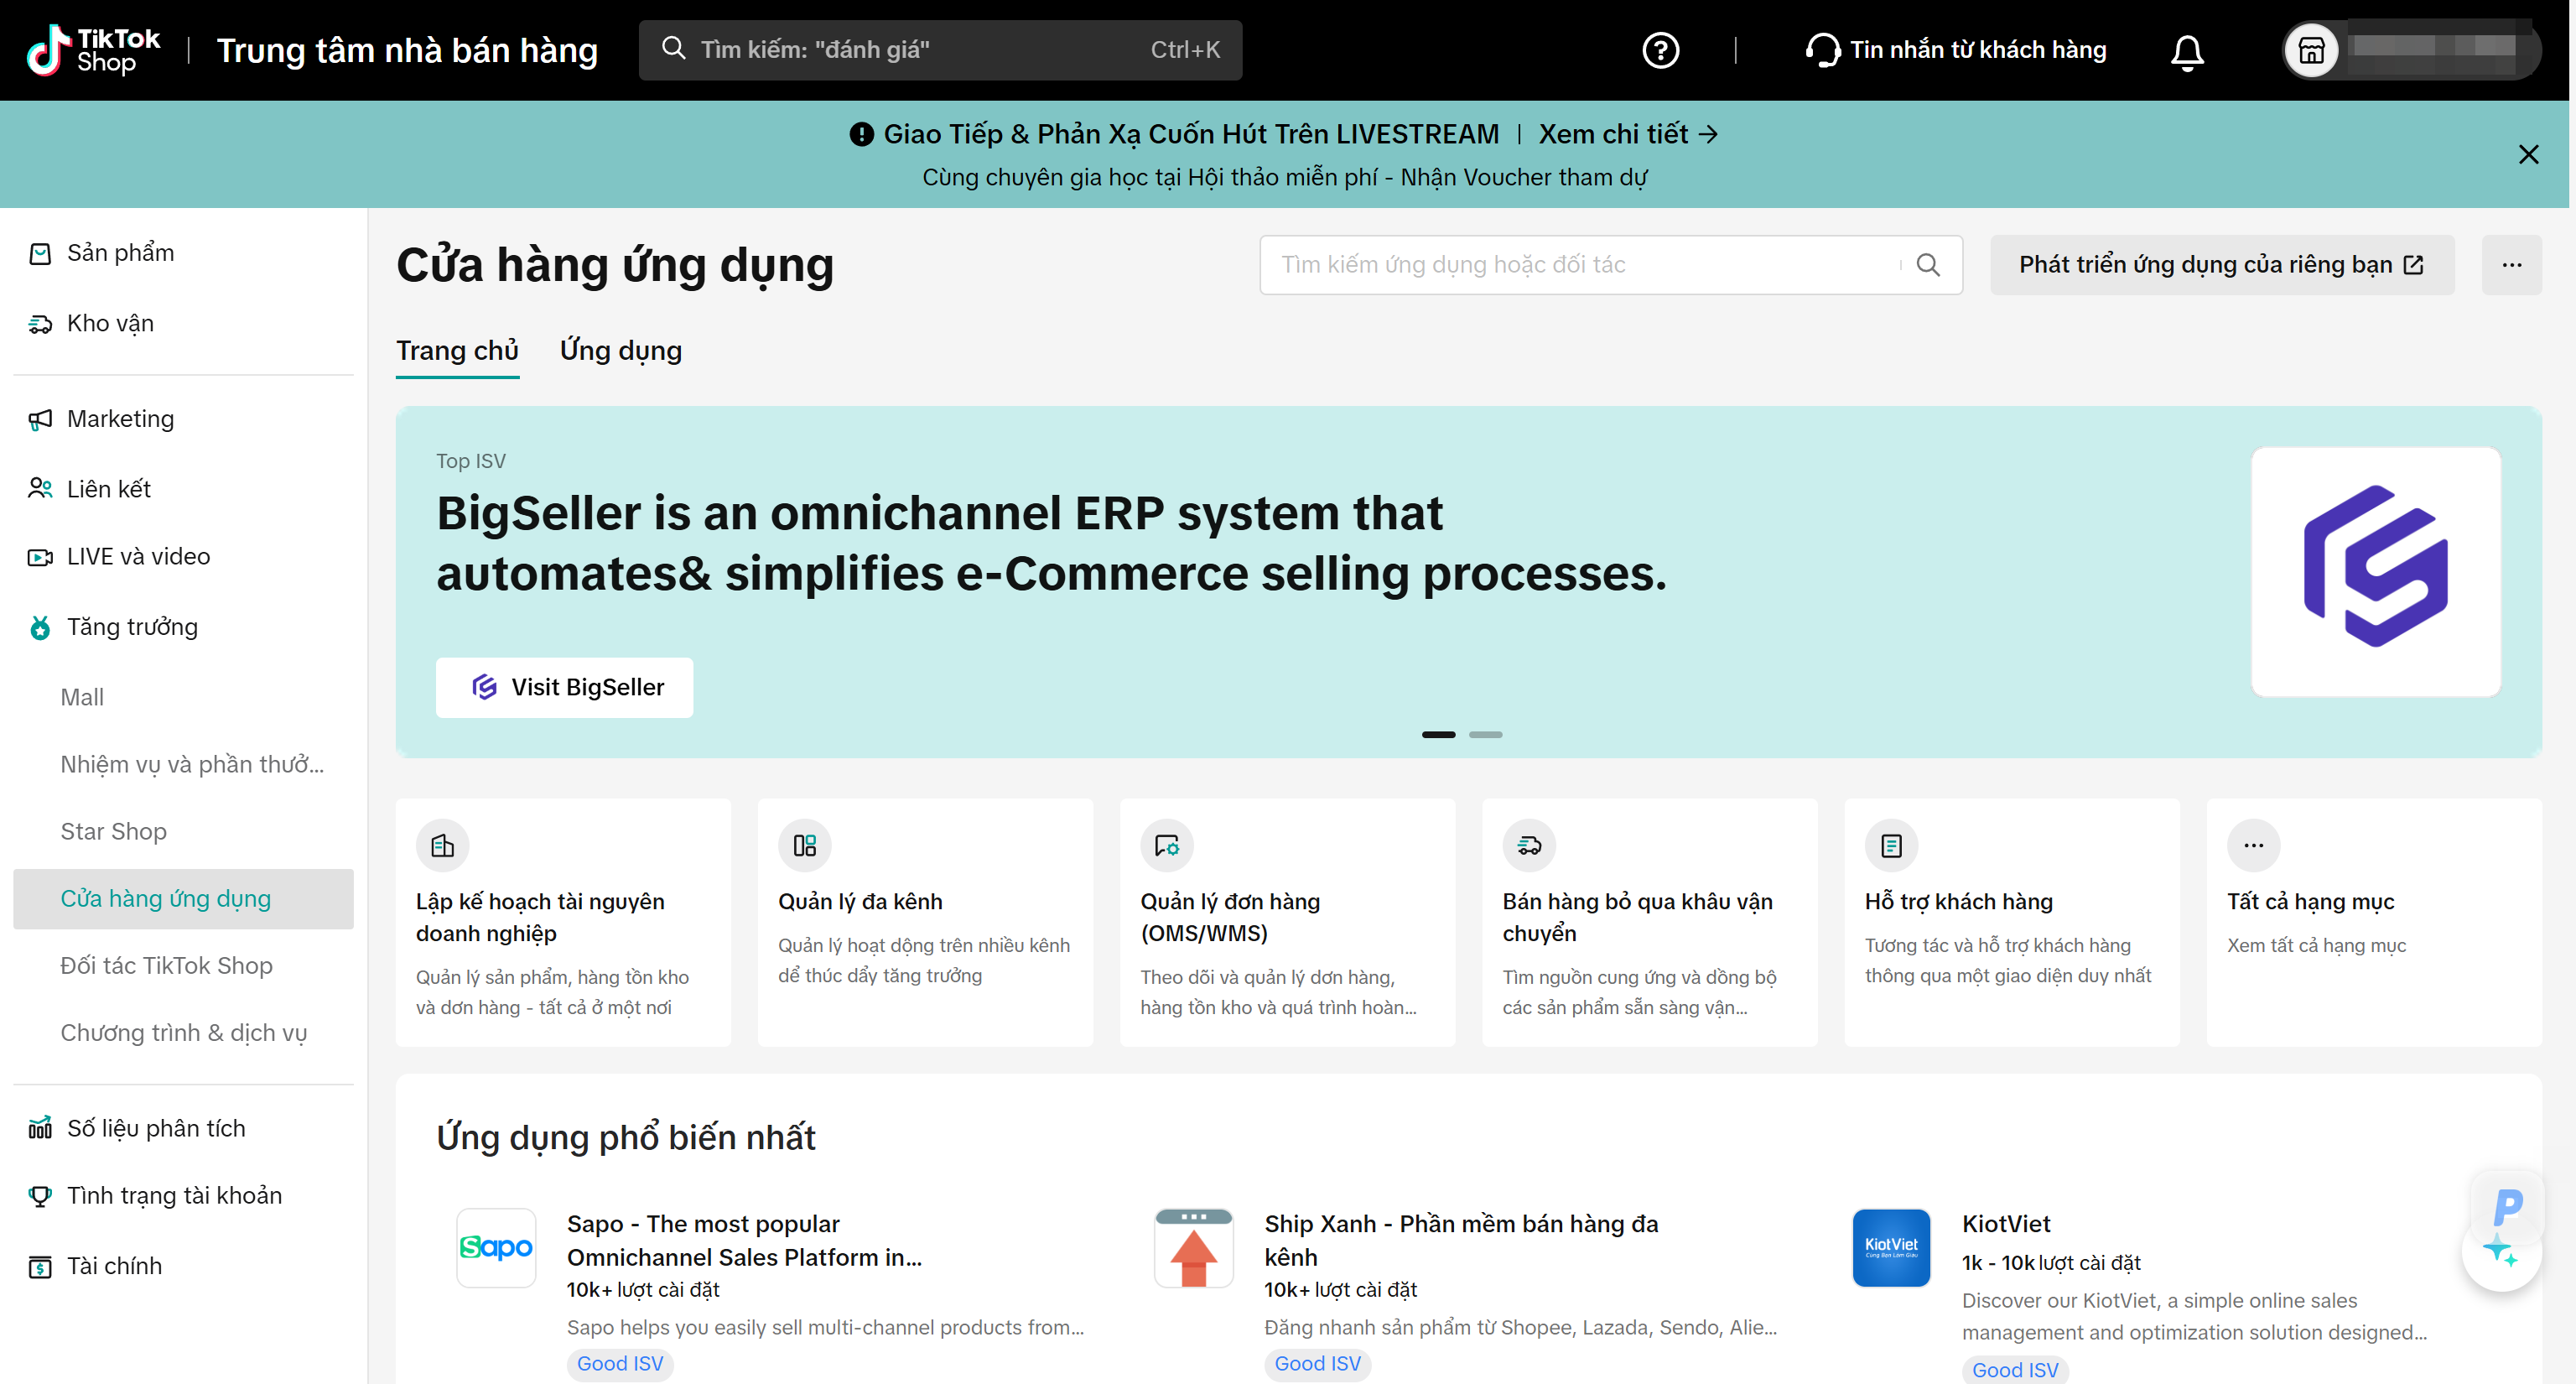Open the help question mark icon
This screenshot has height=1384, width=2576.
pyautogui.click(x=1660, y=50)
